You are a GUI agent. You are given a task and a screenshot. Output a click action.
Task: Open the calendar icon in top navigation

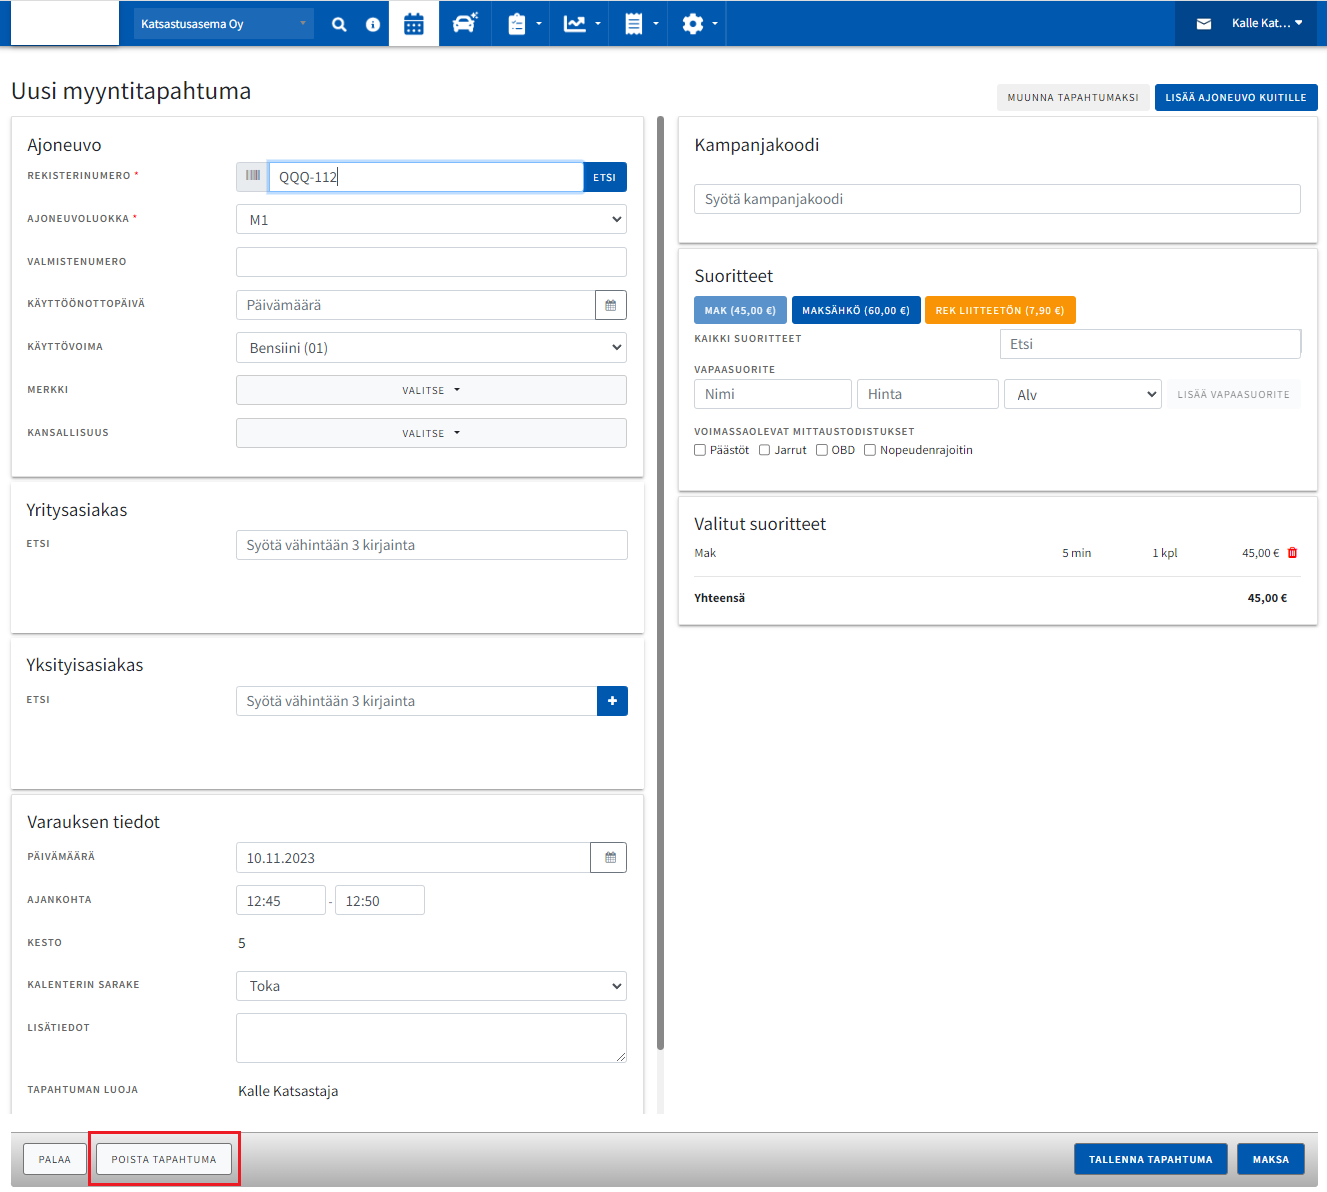414,24
